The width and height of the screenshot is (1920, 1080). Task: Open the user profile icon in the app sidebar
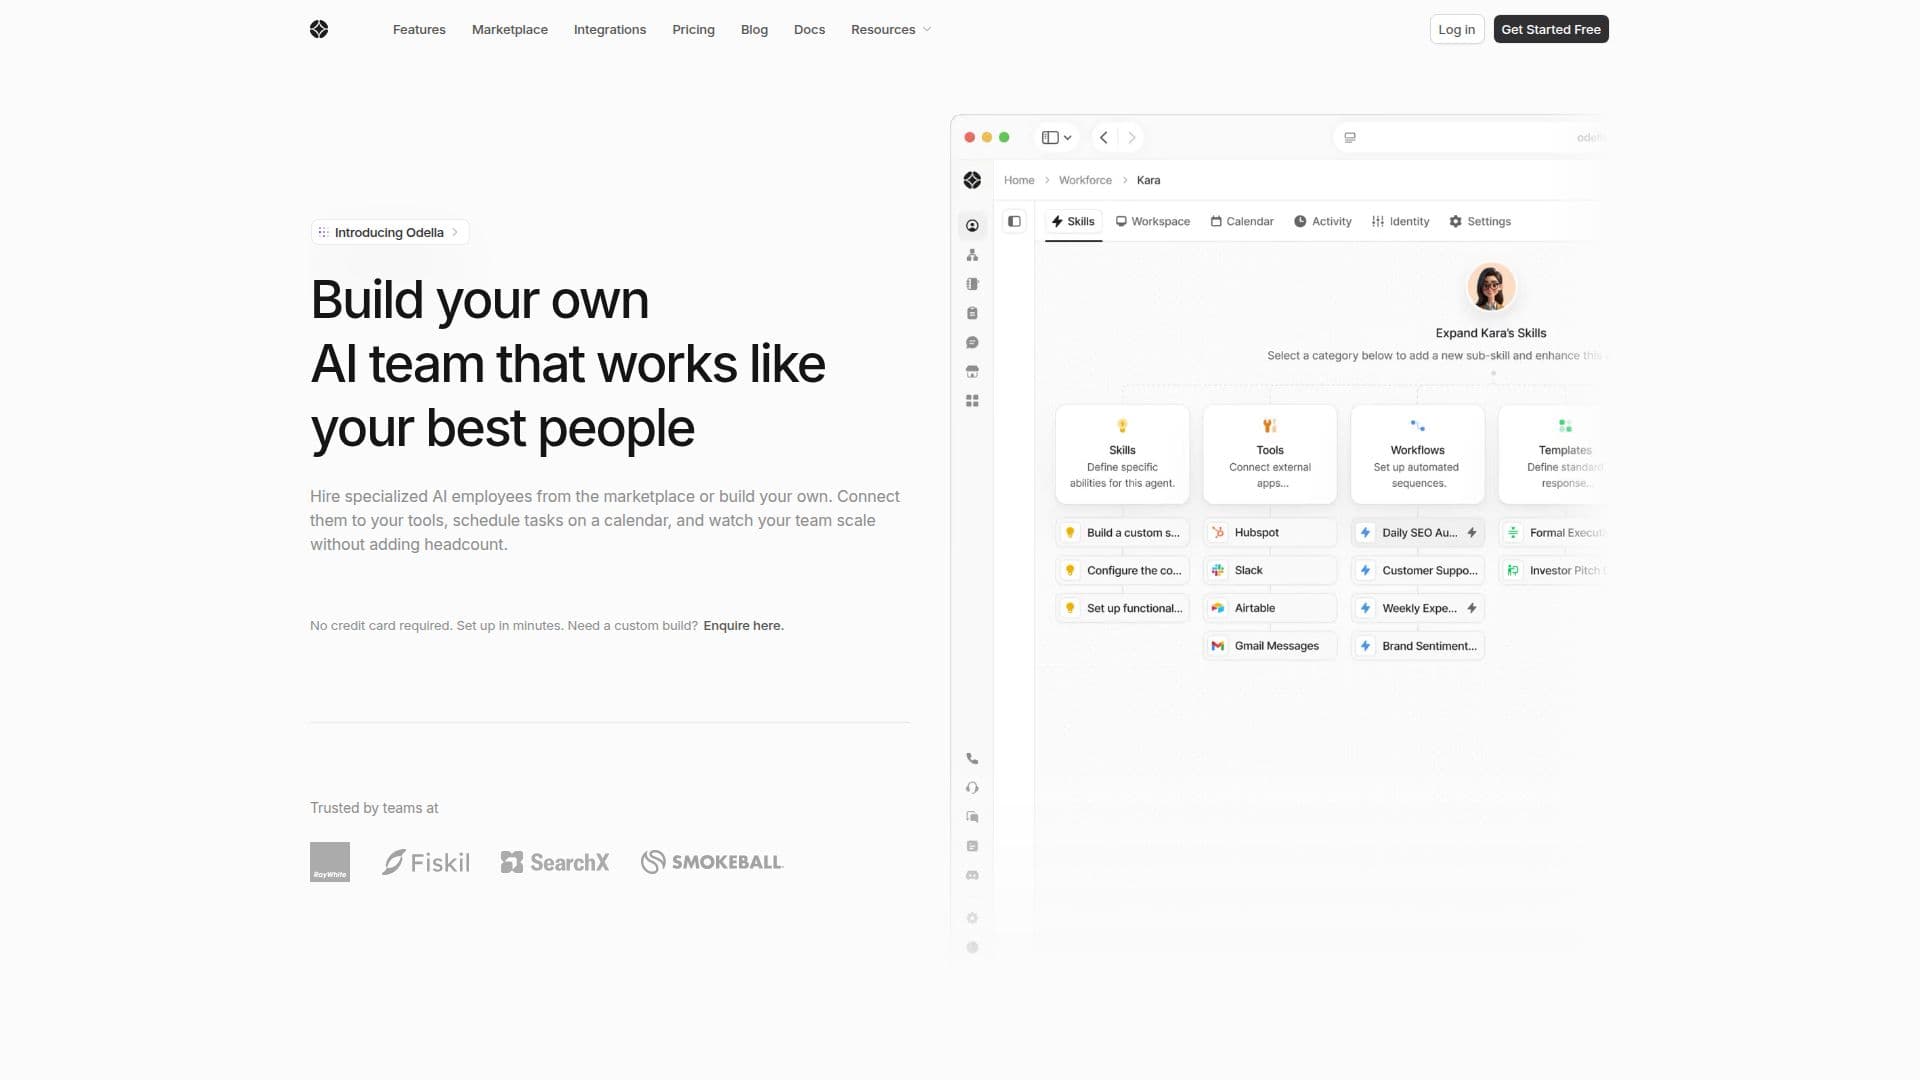[x=972, y=226]
